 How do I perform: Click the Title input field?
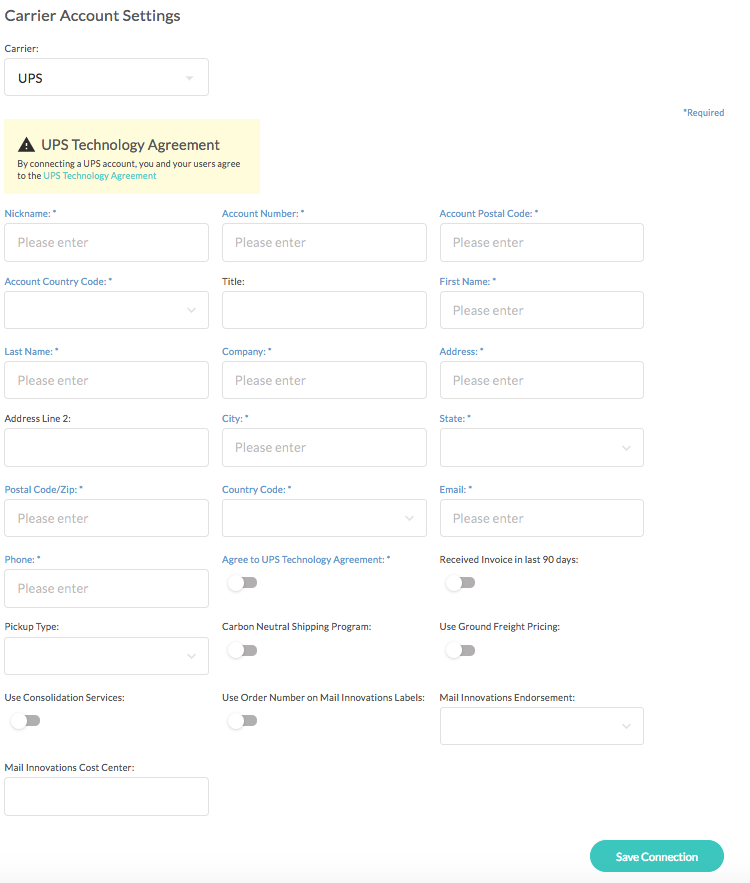coord(324,310)
